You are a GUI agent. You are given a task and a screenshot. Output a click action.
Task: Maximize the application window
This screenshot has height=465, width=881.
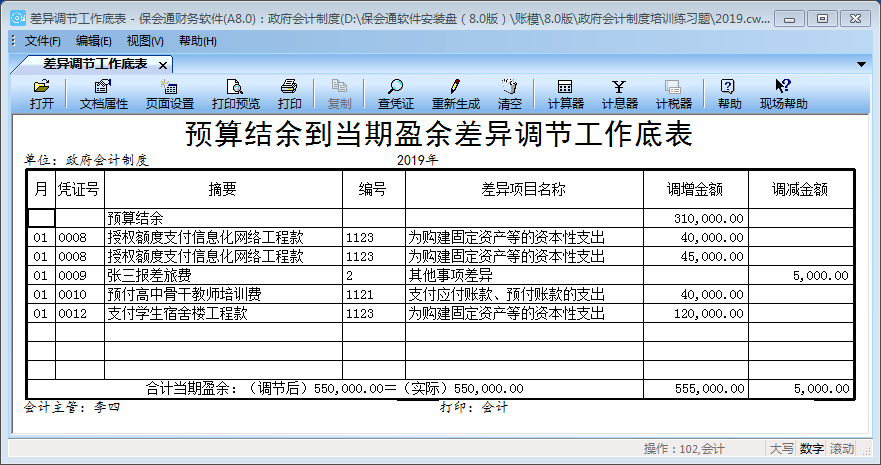click(x=822, y=19)
